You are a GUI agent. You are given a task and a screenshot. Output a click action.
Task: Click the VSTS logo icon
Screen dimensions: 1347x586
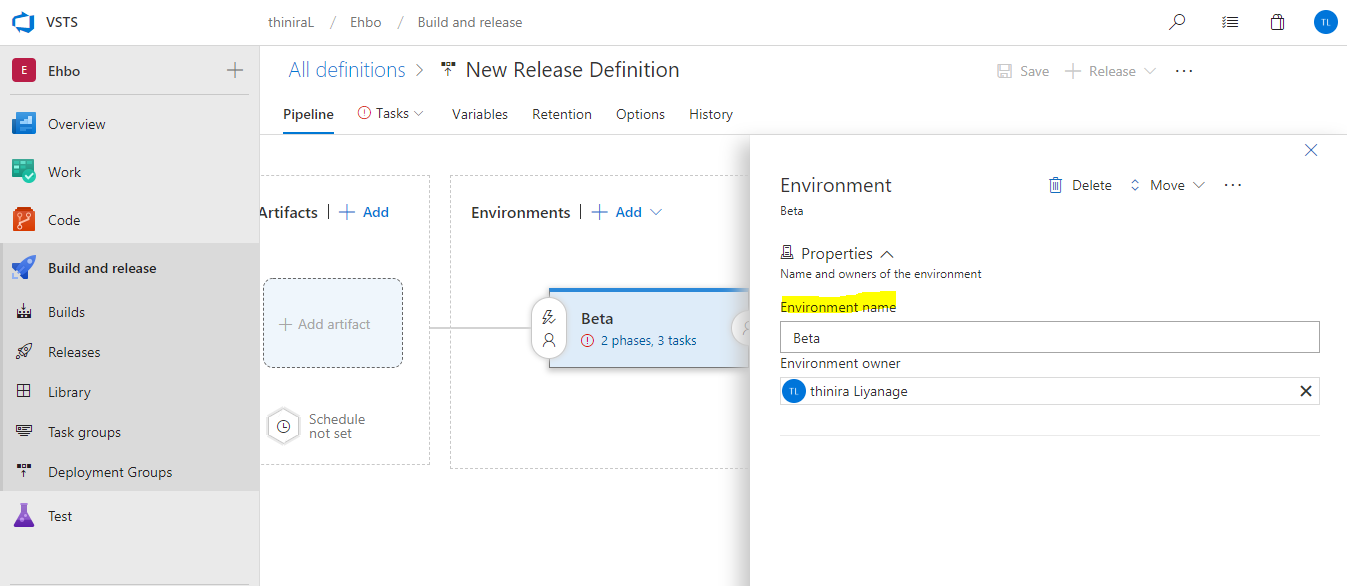[x=23, y=21]
